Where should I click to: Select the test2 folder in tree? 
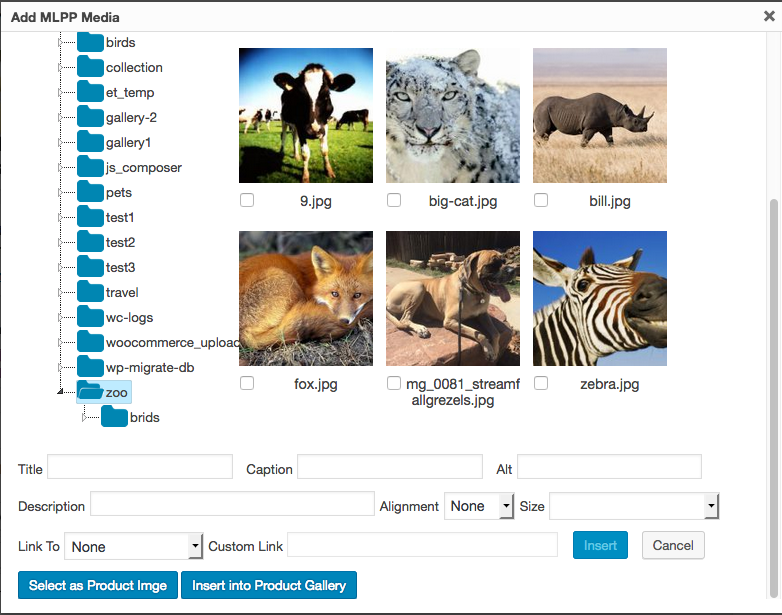pos(120,242)
